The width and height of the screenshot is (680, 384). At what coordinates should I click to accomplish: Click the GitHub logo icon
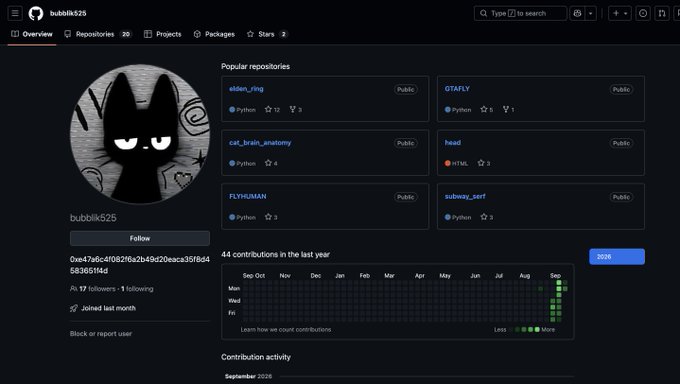pyautogui.click(x=36, y=13)
